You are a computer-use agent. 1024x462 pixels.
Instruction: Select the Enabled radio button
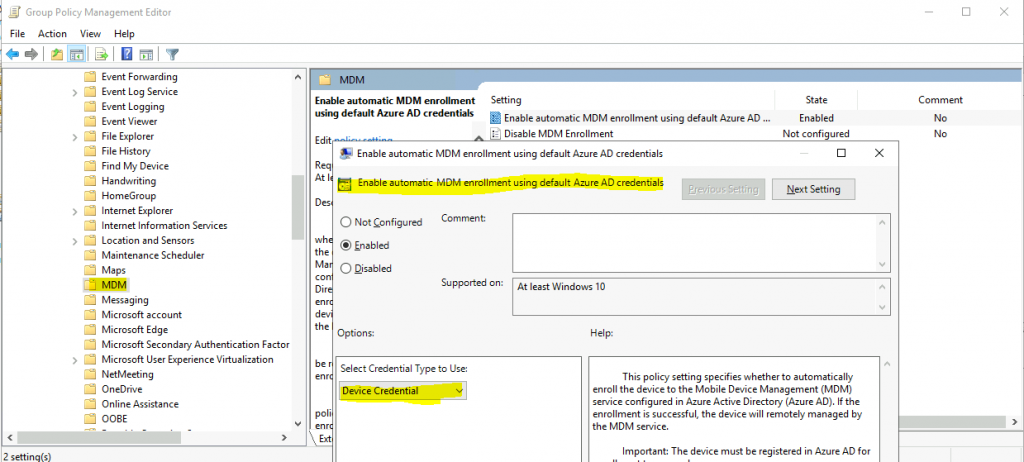pos(346,246)
